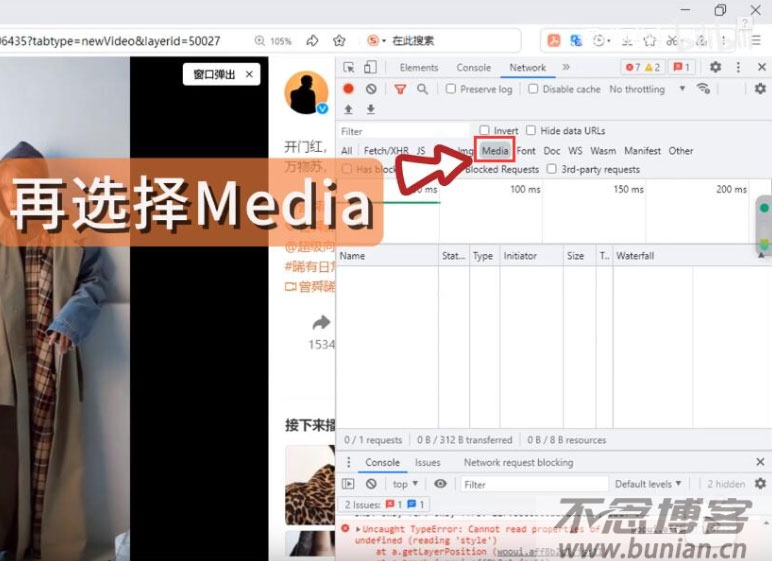
Task: Clear the network log
Action: (x=371, y=89)
